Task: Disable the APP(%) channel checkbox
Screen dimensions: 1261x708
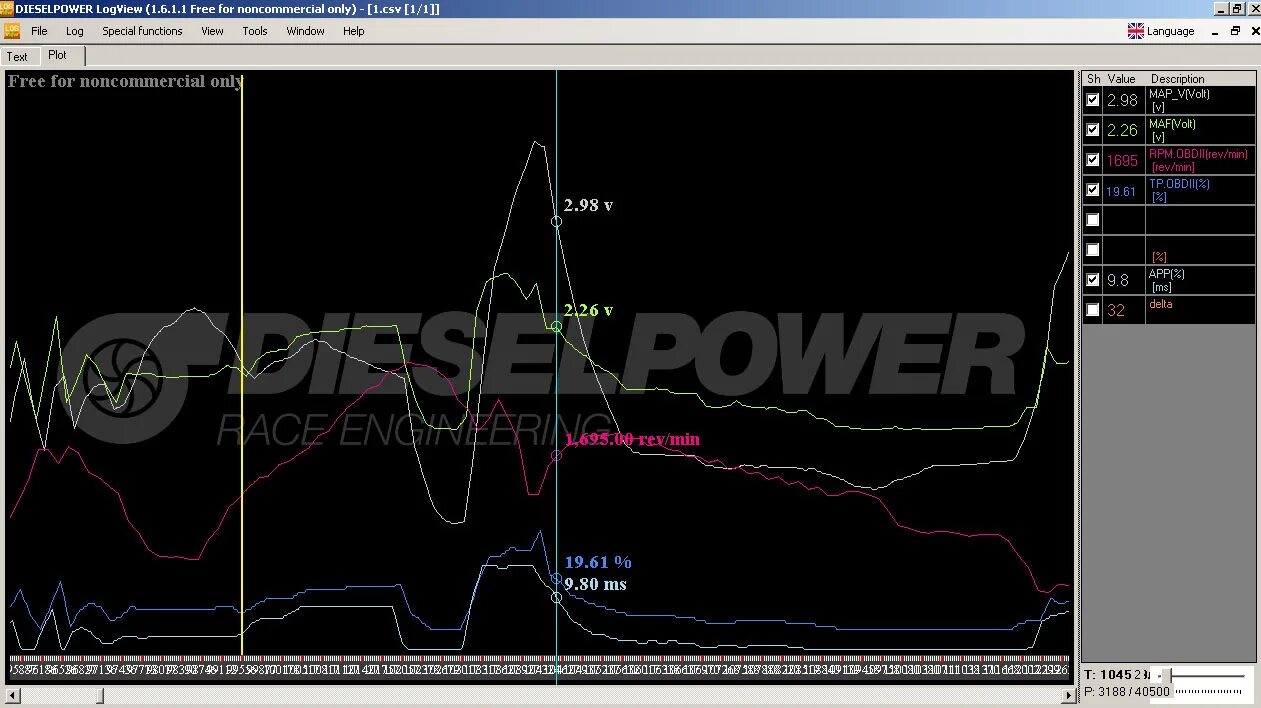Action: click(x=1093, y=280)
